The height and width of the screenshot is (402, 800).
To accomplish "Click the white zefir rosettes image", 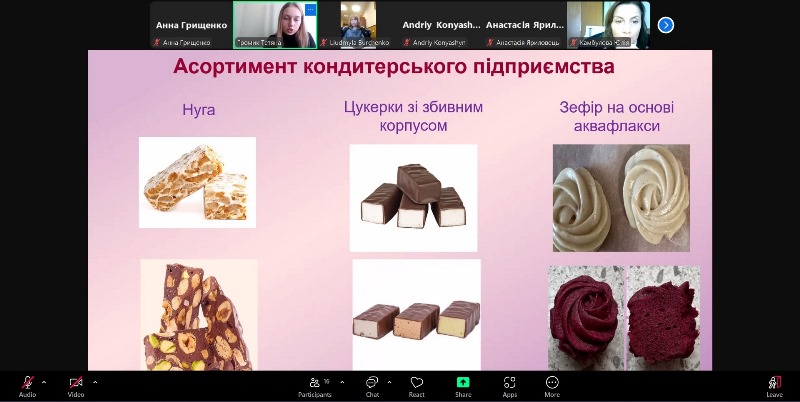I will click(x=621, y=198).
